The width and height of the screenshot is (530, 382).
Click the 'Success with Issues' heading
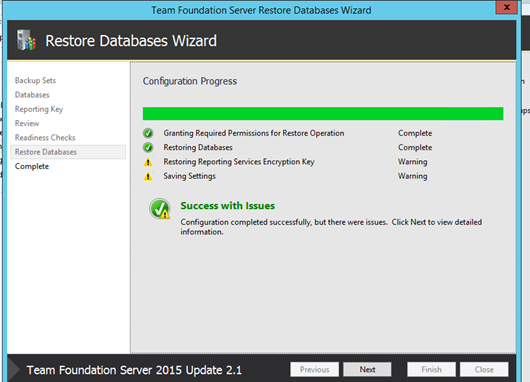coord(227,206)
